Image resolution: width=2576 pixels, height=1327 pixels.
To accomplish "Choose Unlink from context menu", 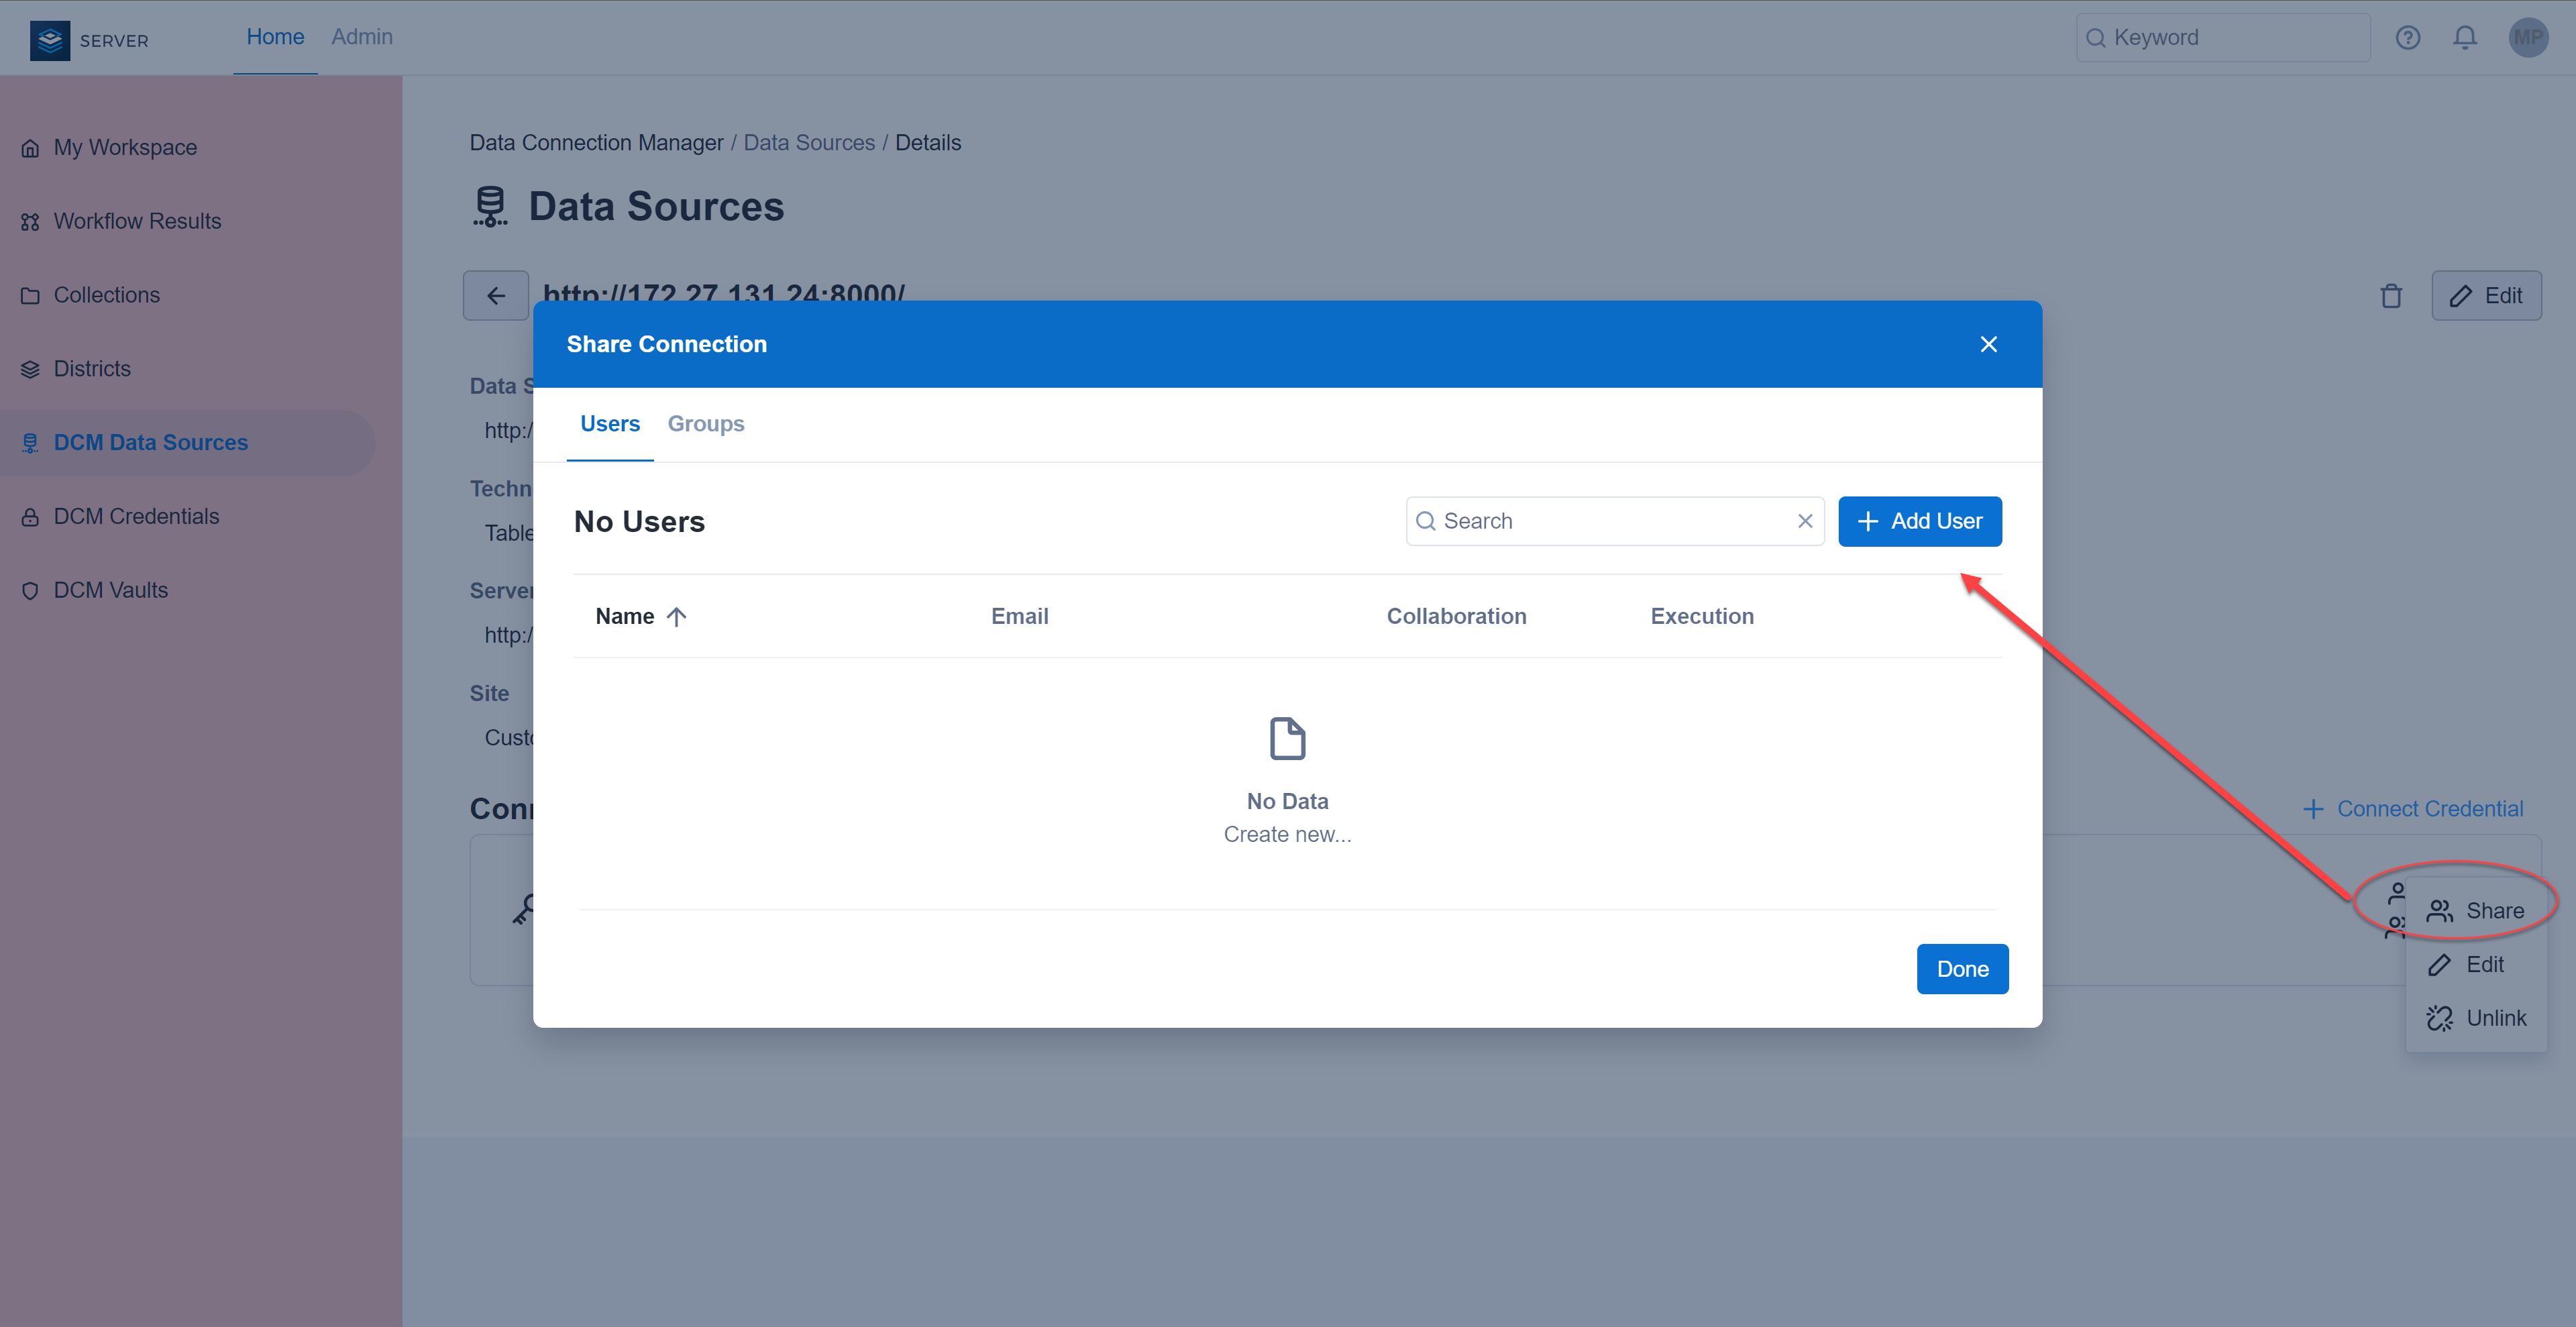I will click(2475, 1019).
